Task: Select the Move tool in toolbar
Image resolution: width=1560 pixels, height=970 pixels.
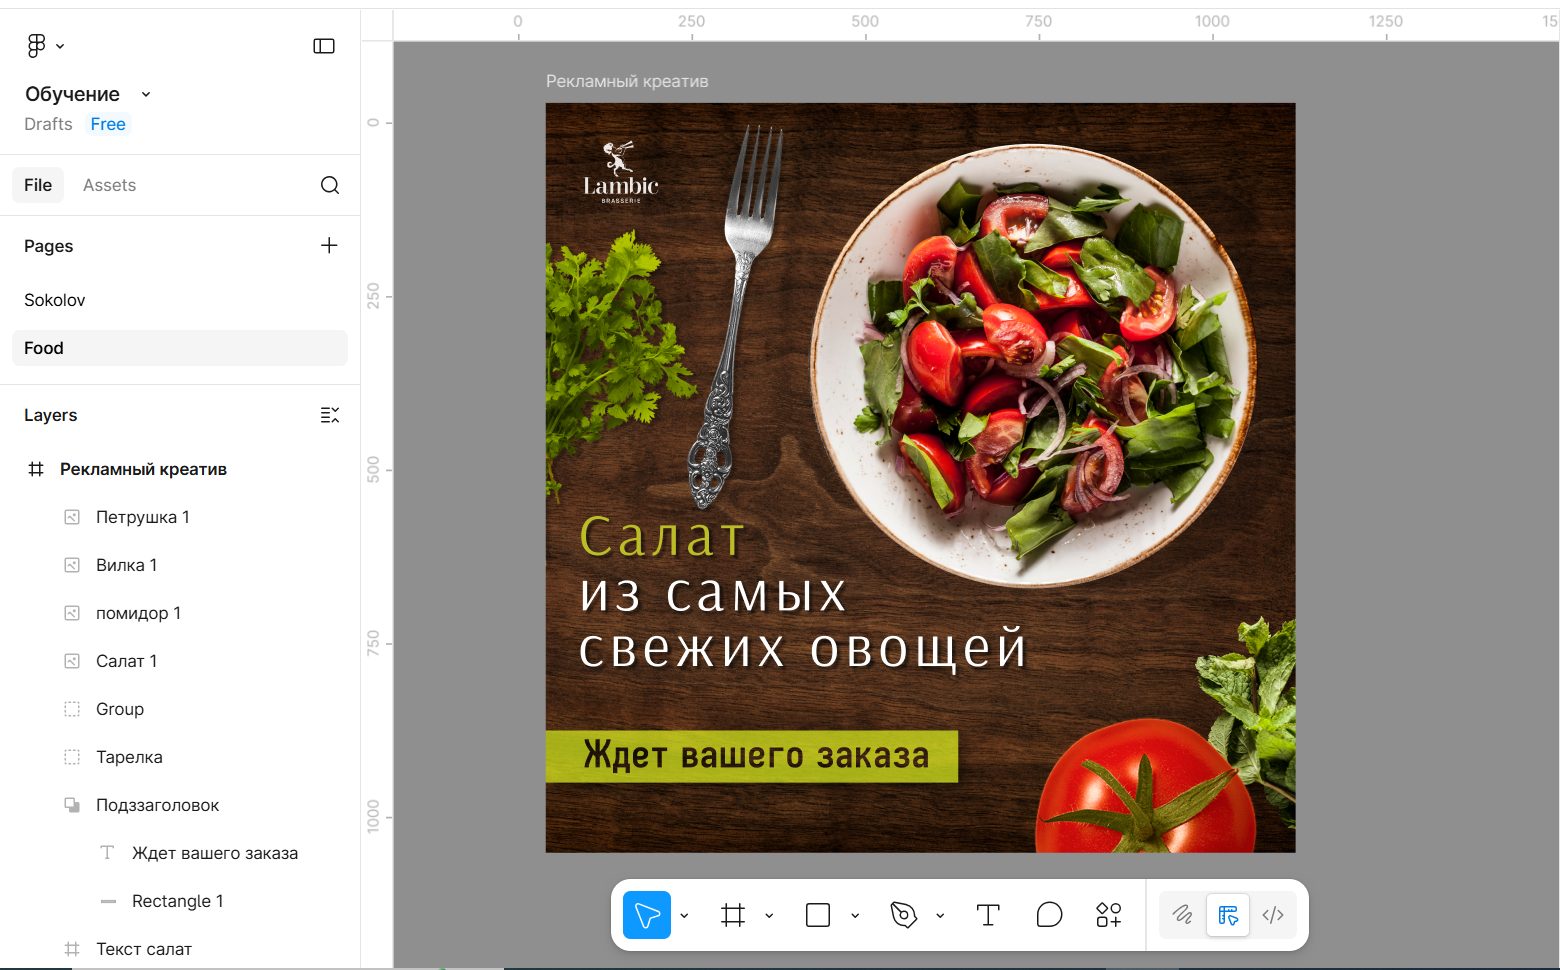Action: [647, 915]
